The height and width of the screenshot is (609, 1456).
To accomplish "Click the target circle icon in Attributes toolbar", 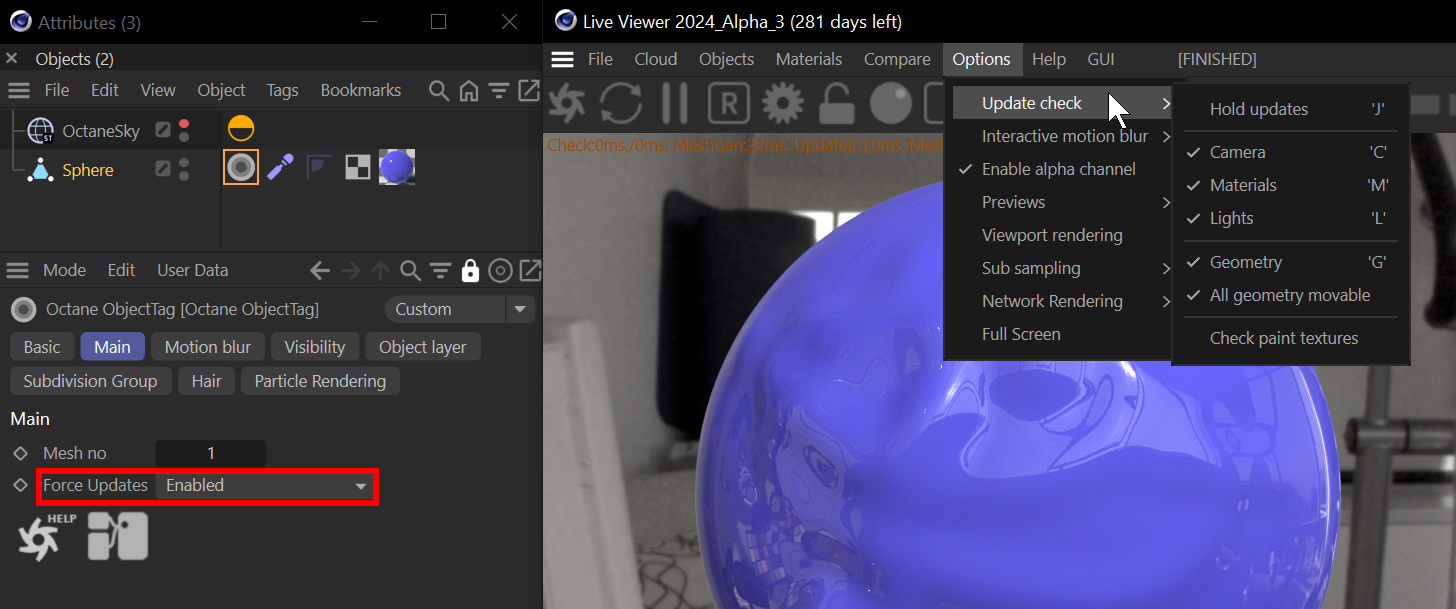I will click(x=501, y=270).
